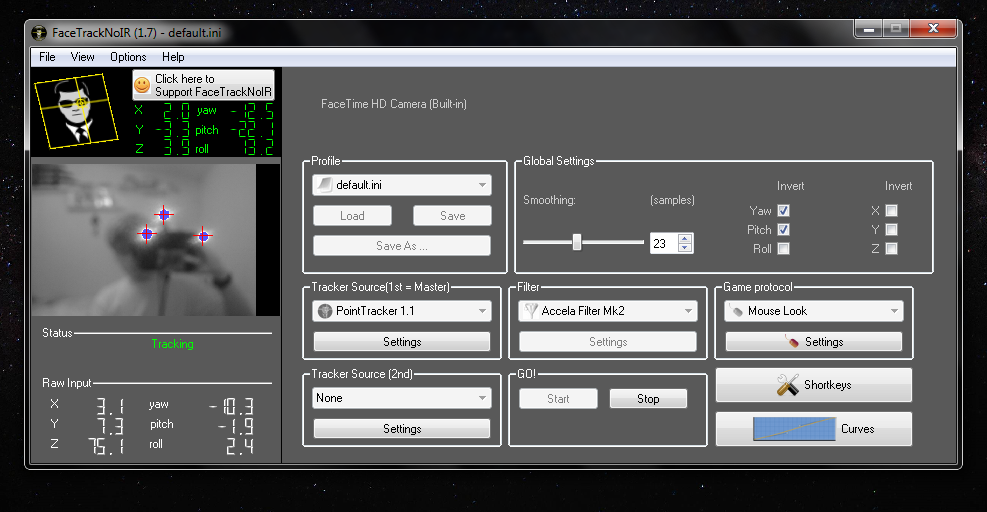The image size is (987, 512).
Task: Open the View menu
Action: [83, 57]
